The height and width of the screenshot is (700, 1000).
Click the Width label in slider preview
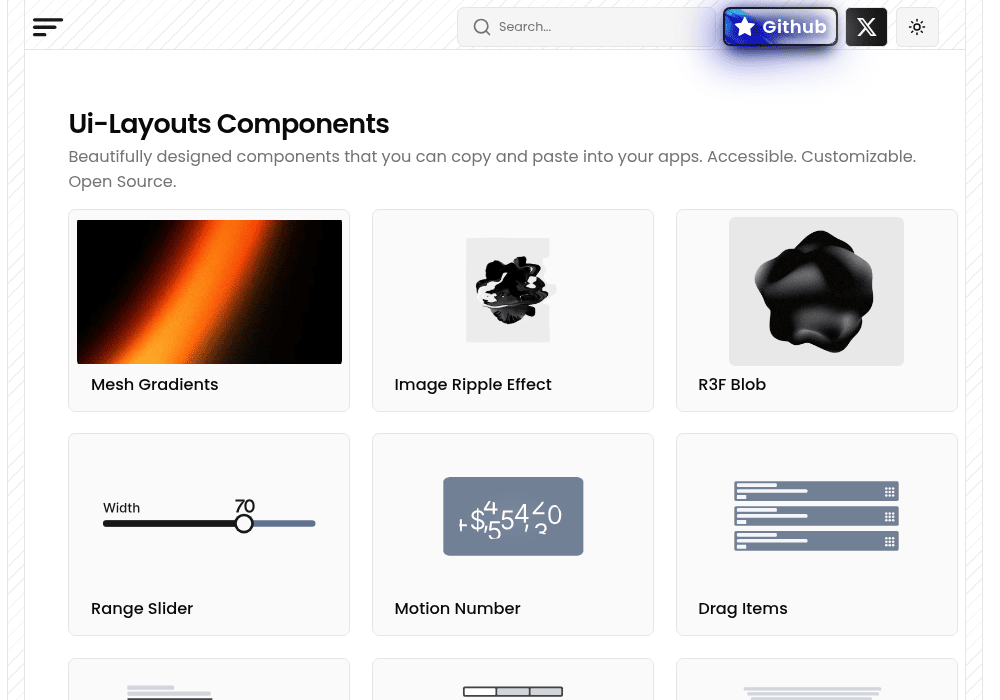[121, 507]
